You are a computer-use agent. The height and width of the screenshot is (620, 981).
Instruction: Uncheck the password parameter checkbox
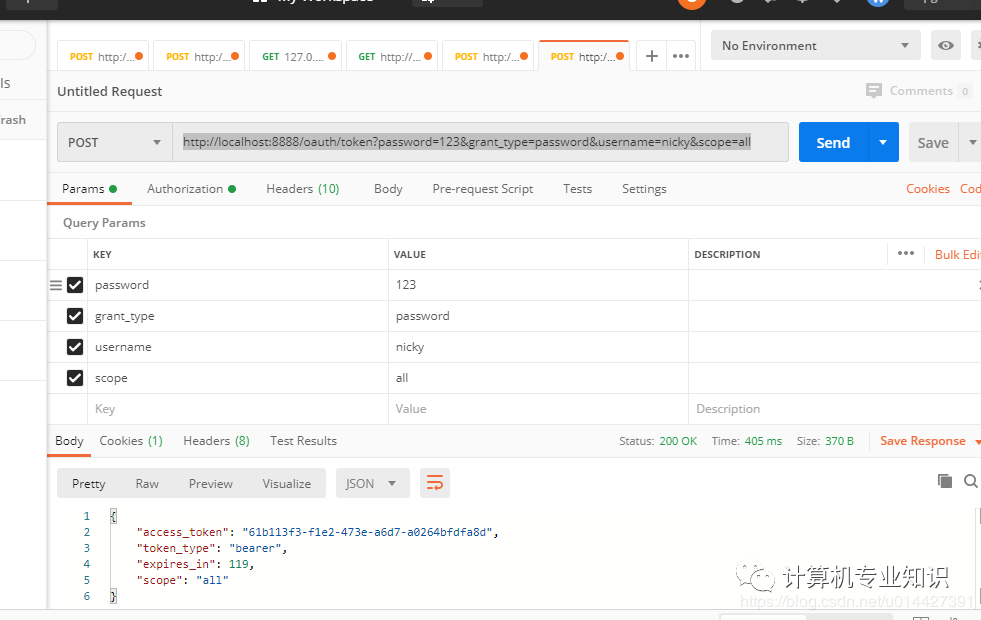[75, 285]
